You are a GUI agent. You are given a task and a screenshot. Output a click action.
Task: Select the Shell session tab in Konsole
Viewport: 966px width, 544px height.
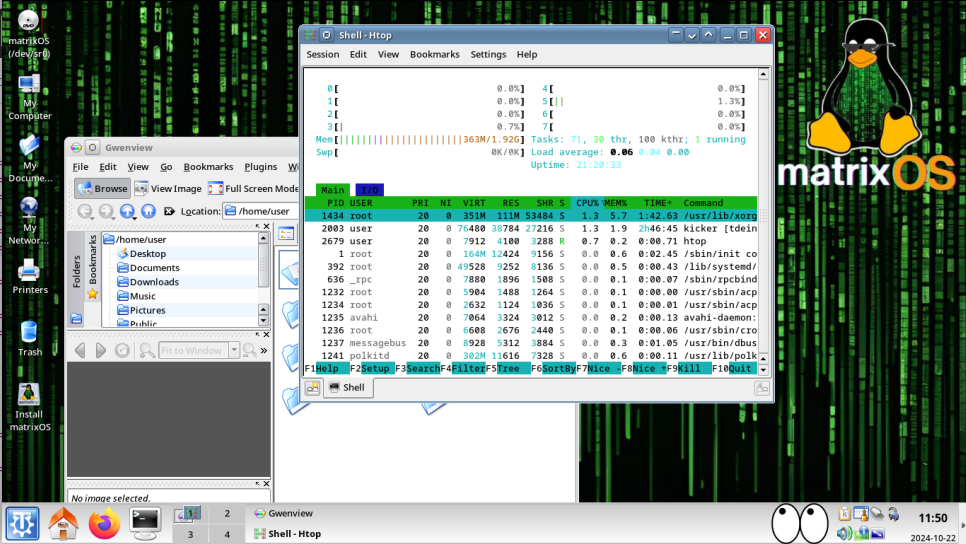point(347,388)
